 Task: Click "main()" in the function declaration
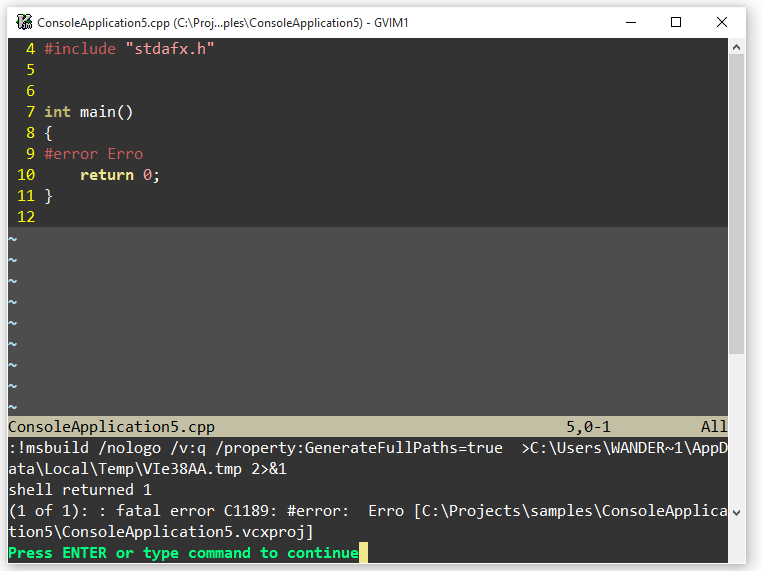(x=106, y=112)
